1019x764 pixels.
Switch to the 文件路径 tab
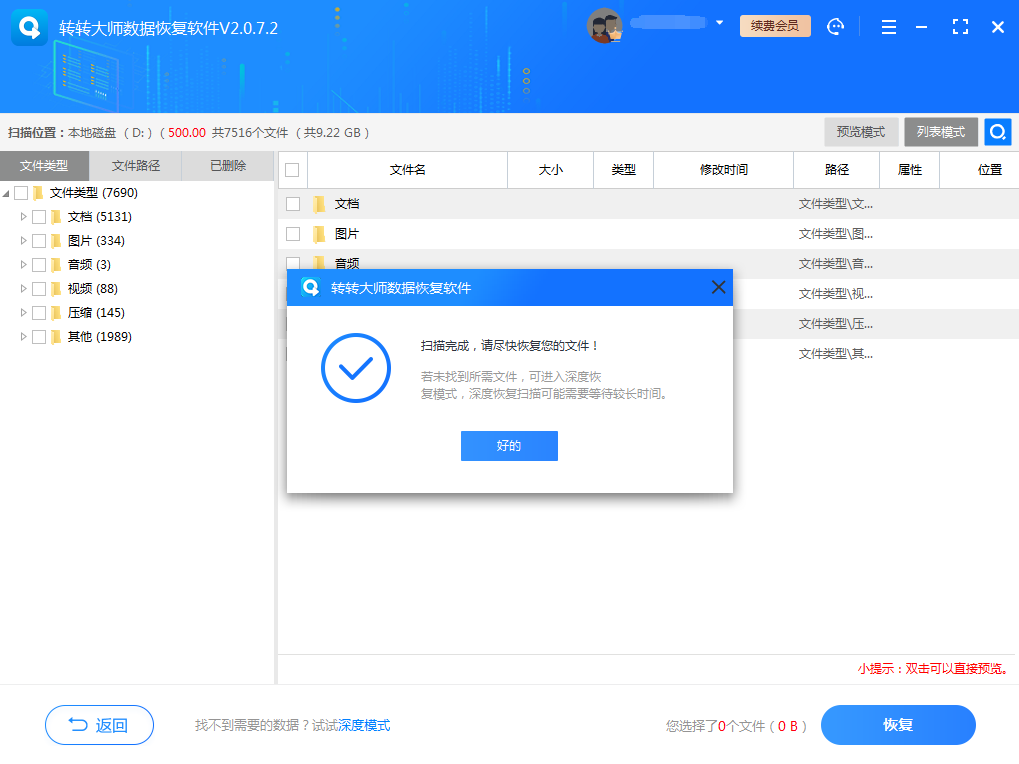click(x=134, y=165)
